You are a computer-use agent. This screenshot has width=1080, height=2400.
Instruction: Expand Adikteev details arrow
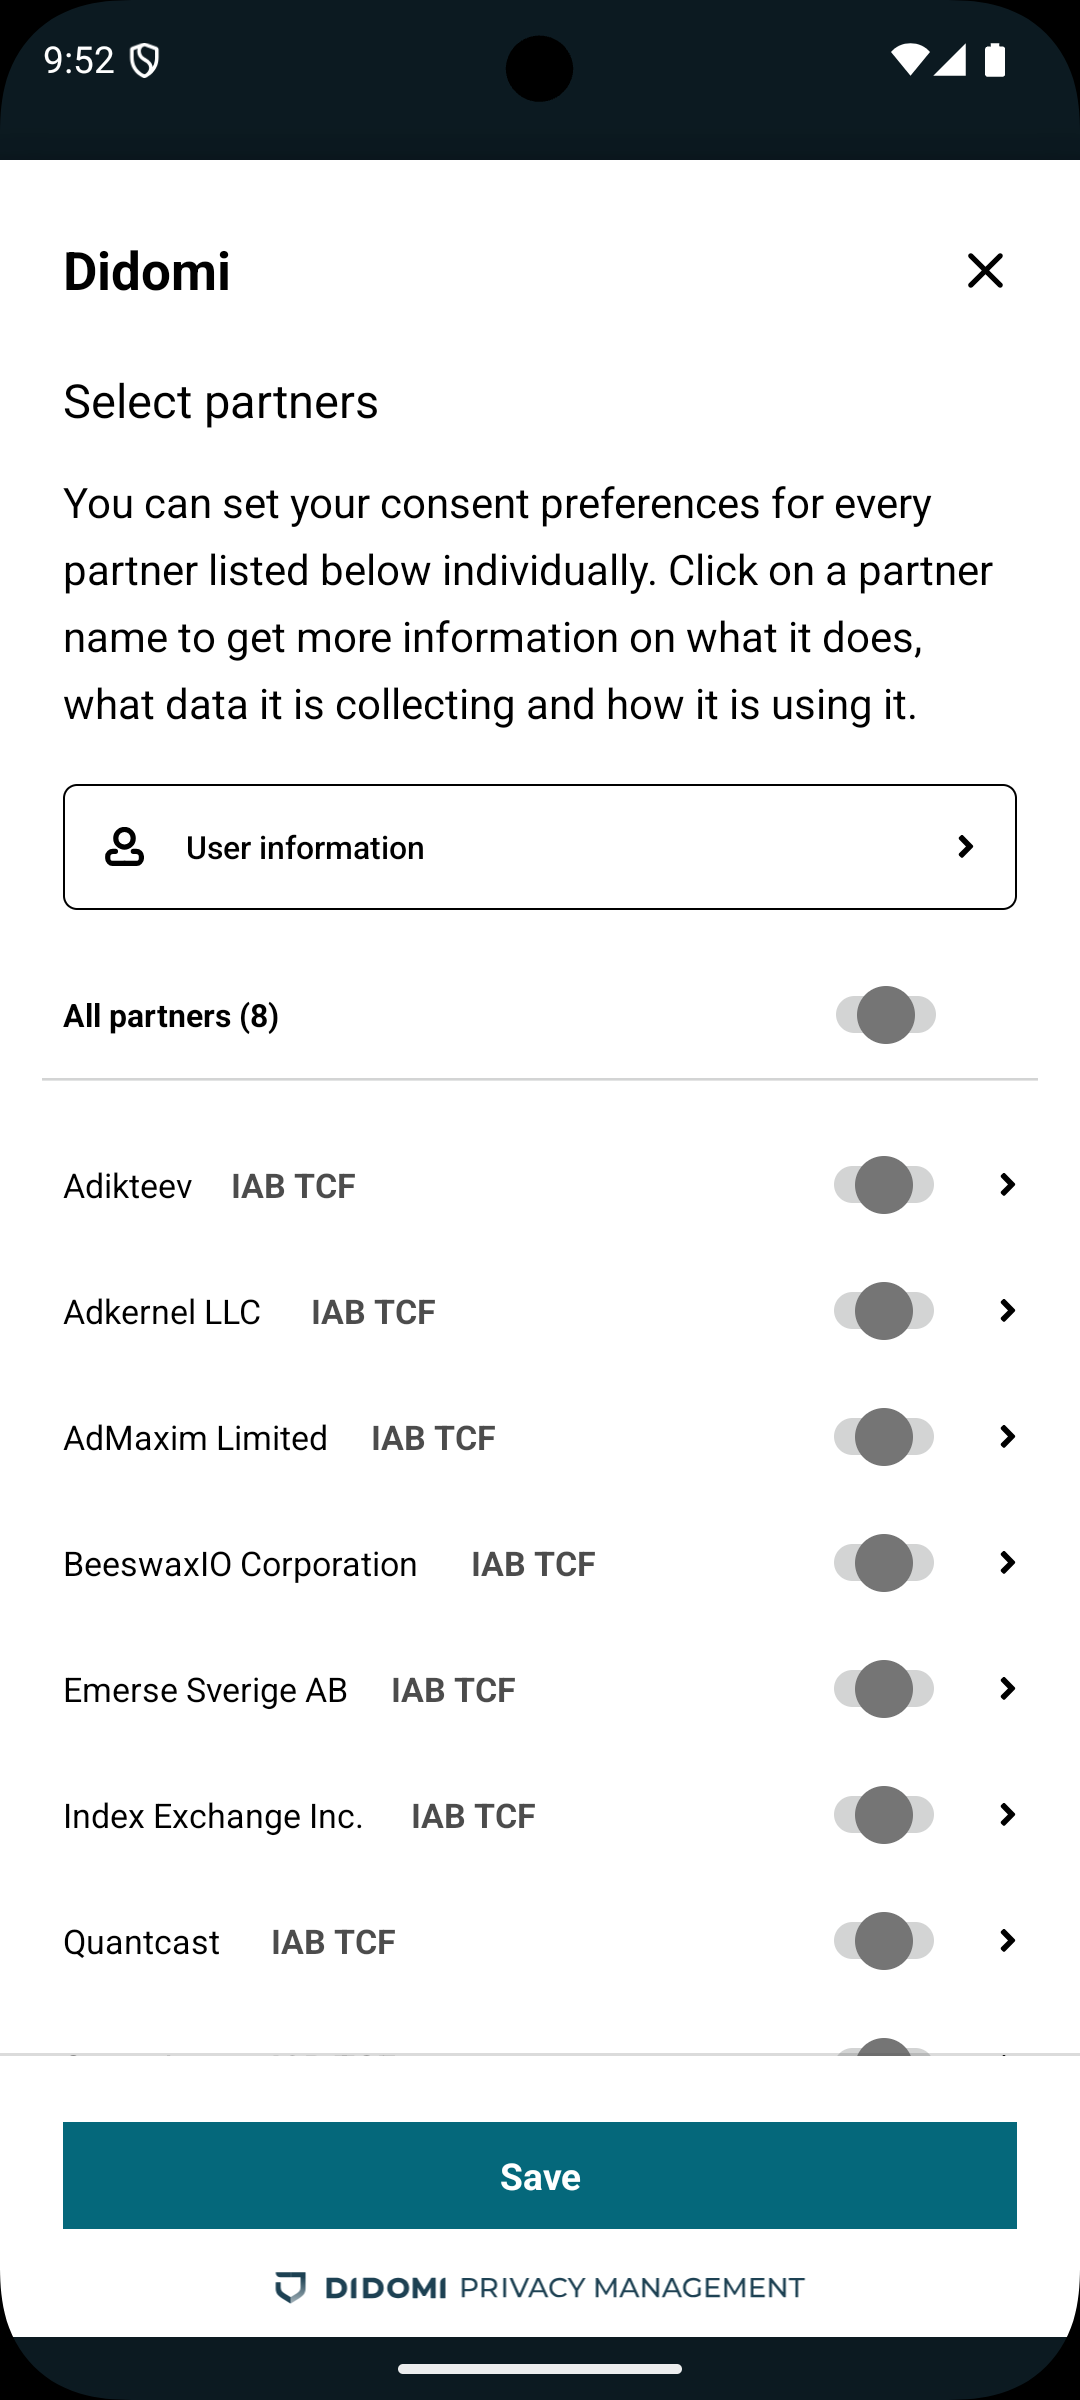coord(1007,1185)
